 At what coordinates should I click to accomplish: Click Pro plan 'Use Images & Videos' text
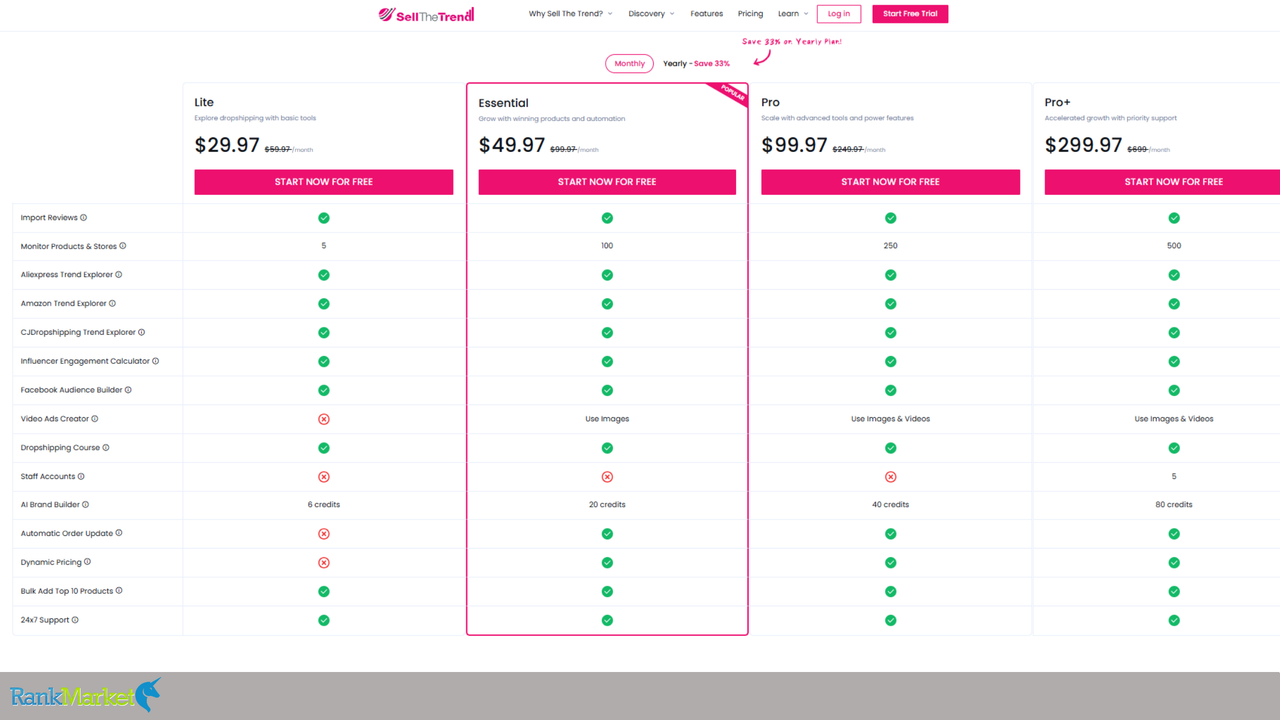pyautogui.click(x=891, y=419)
